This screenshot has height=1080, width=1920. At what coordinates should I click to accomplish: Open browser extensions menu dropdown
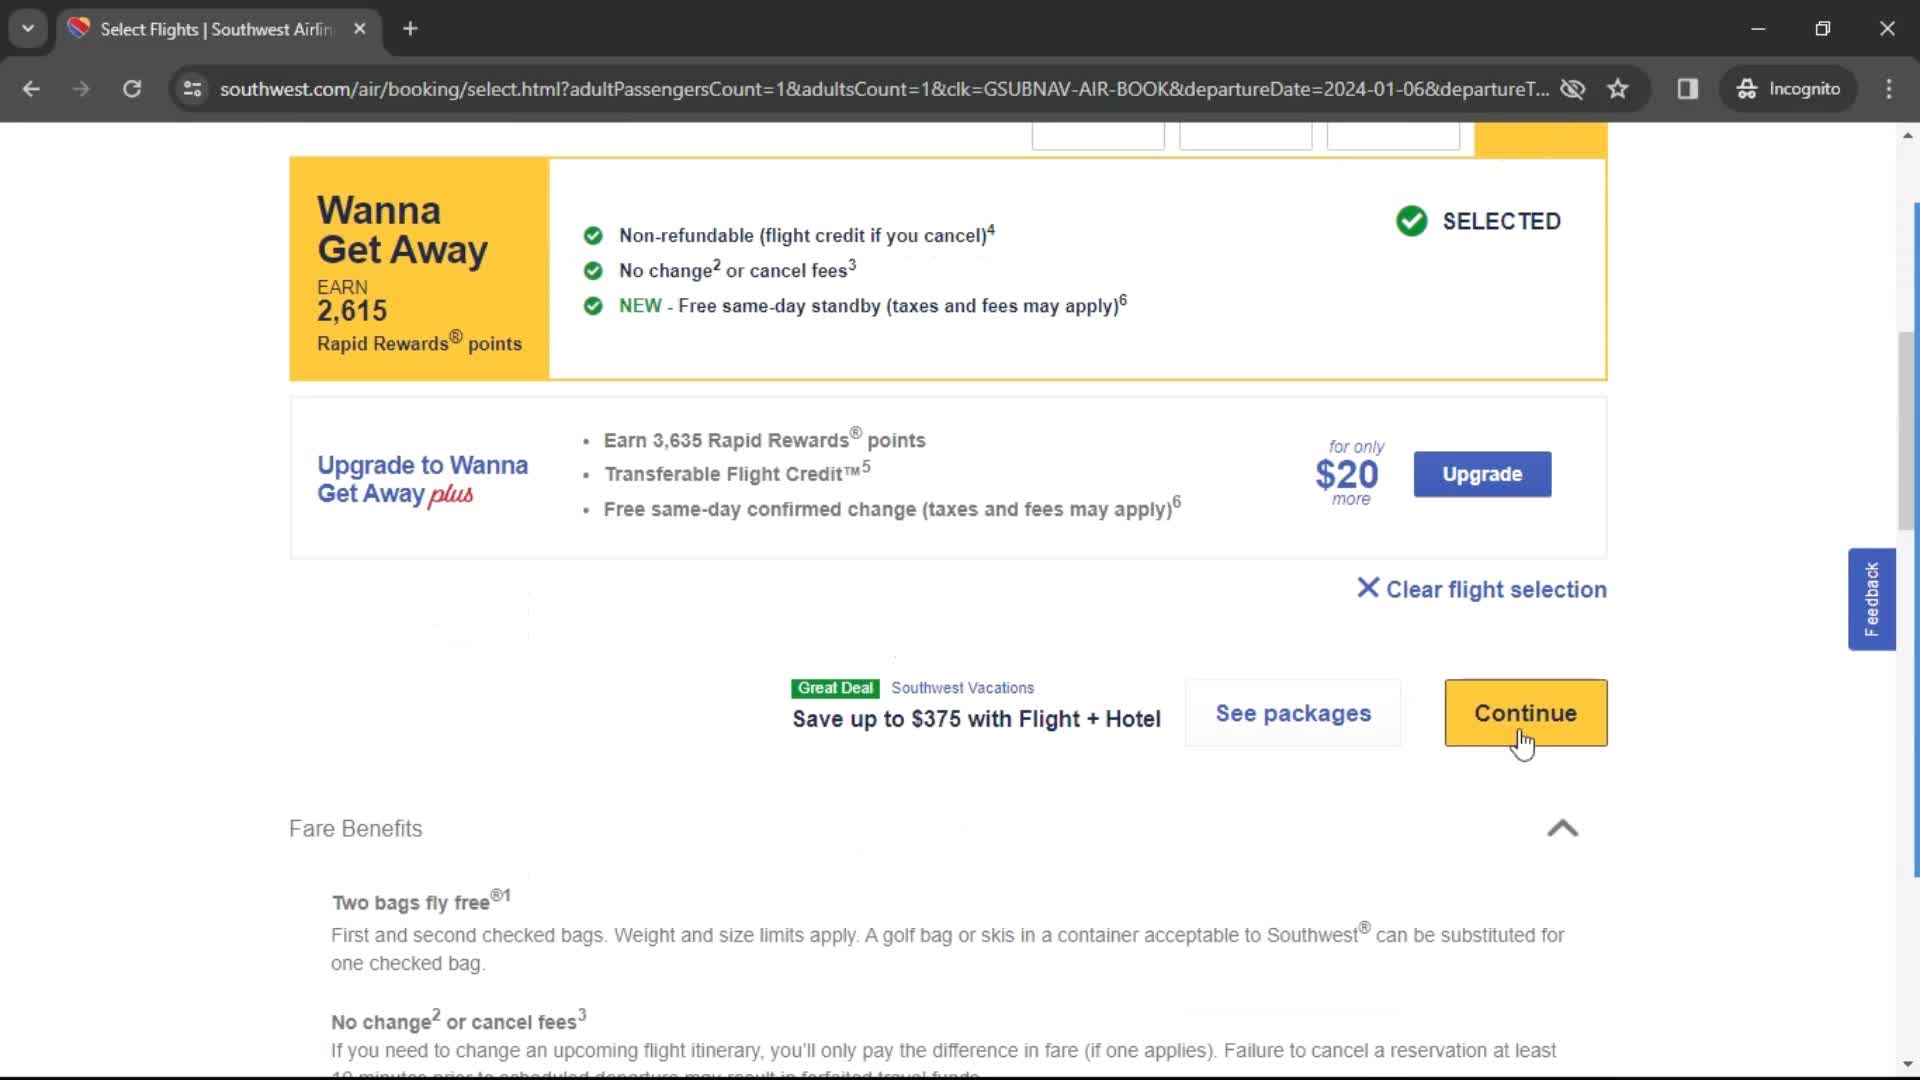point(1689,88)
